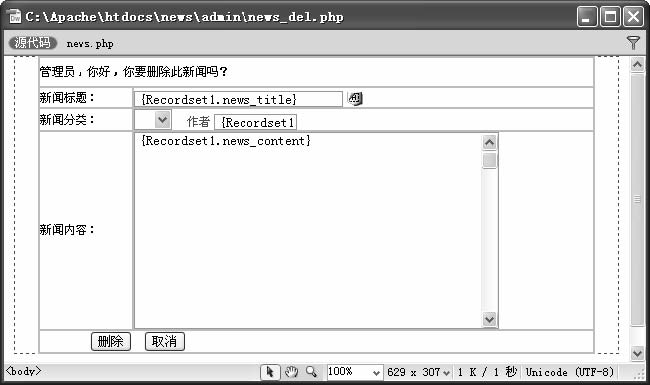Viewport: 650px width, 385px height.
Task: Click the document vertical scrollbar thumb
Action: [x=637, y=199]
